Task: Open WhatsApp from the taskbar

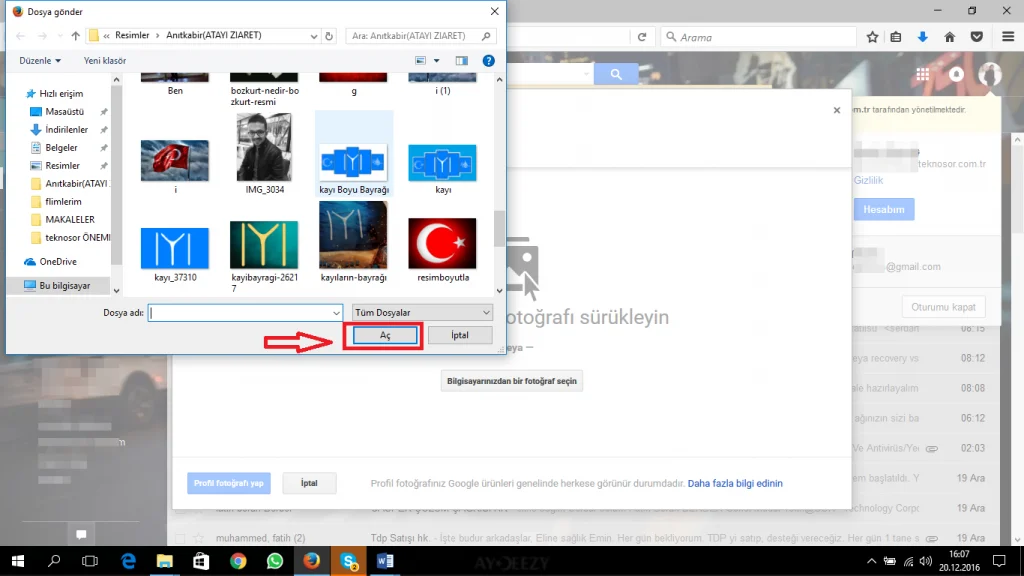Action: click(275, 561)
